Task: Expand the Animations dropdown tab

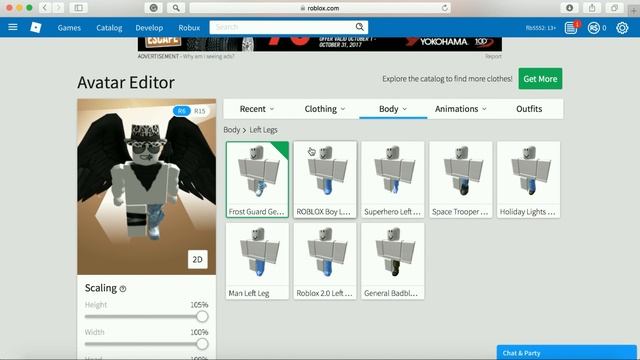Action: click(x=460, y=109)
